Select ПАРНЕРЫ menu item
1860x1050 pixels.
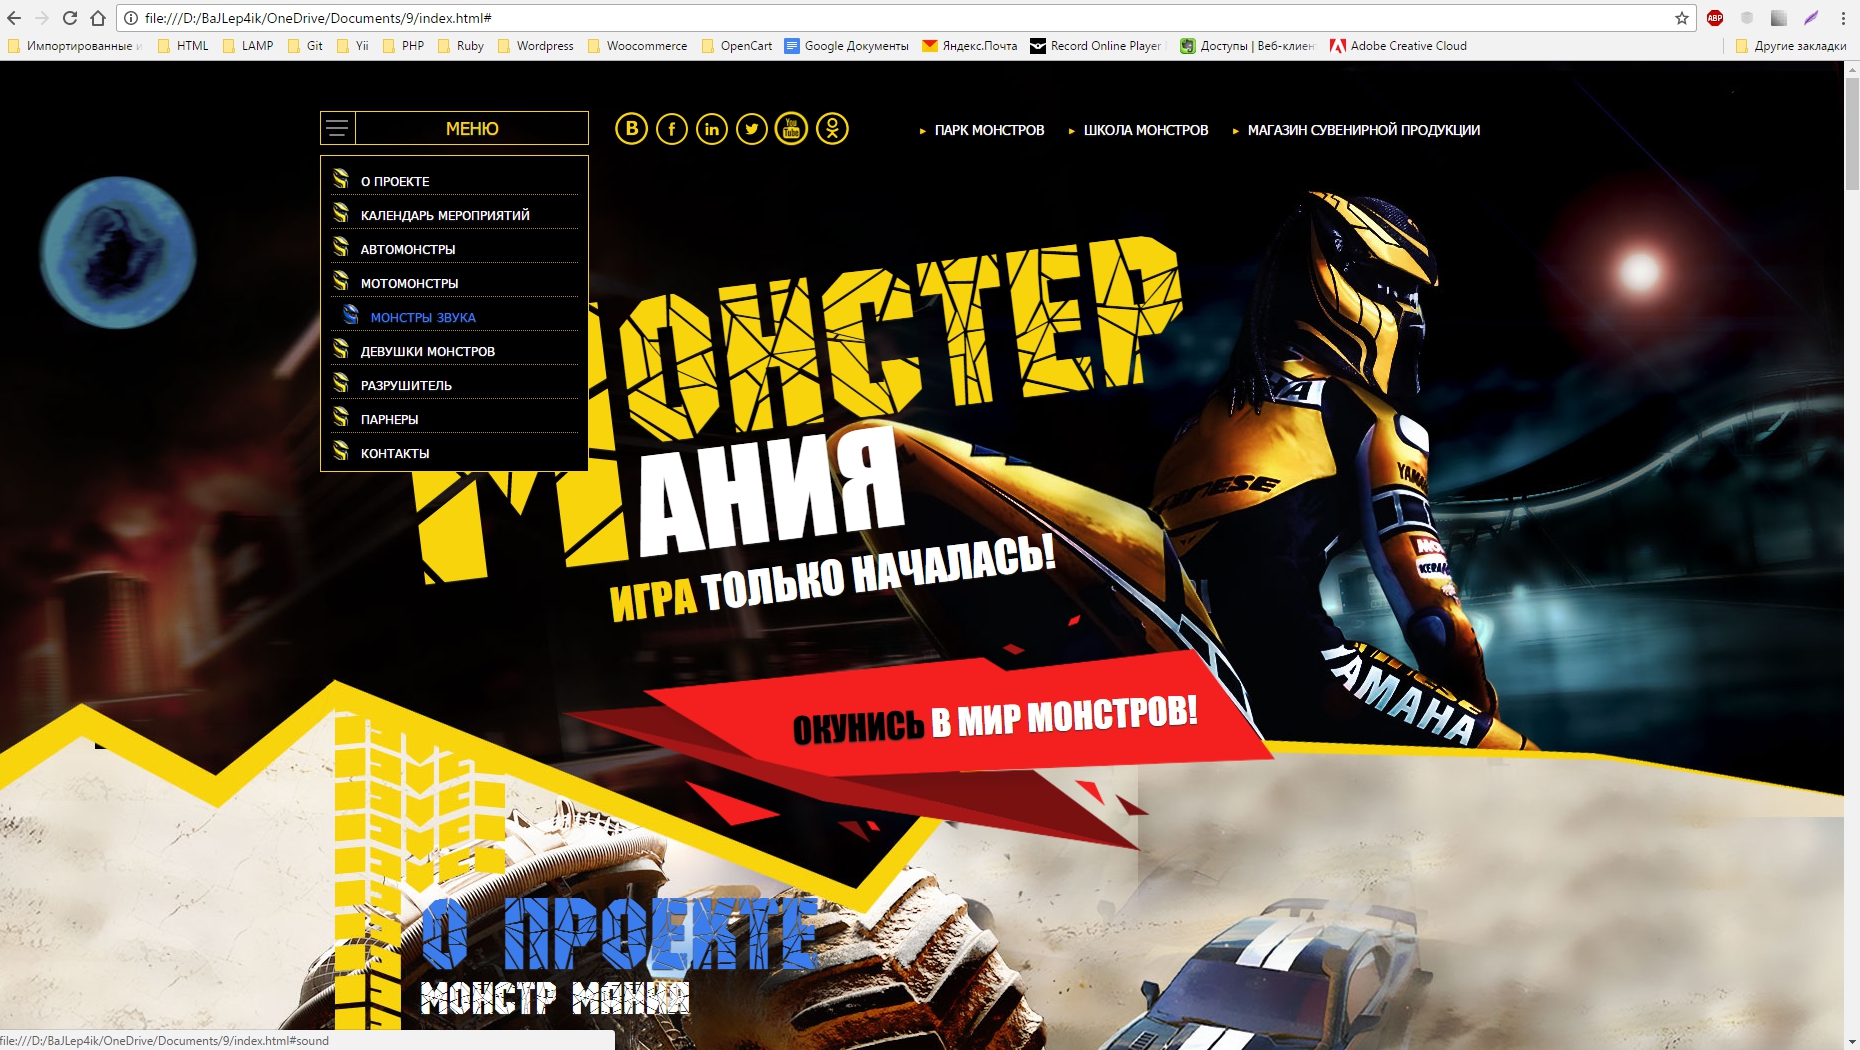[x=389, y=419]
